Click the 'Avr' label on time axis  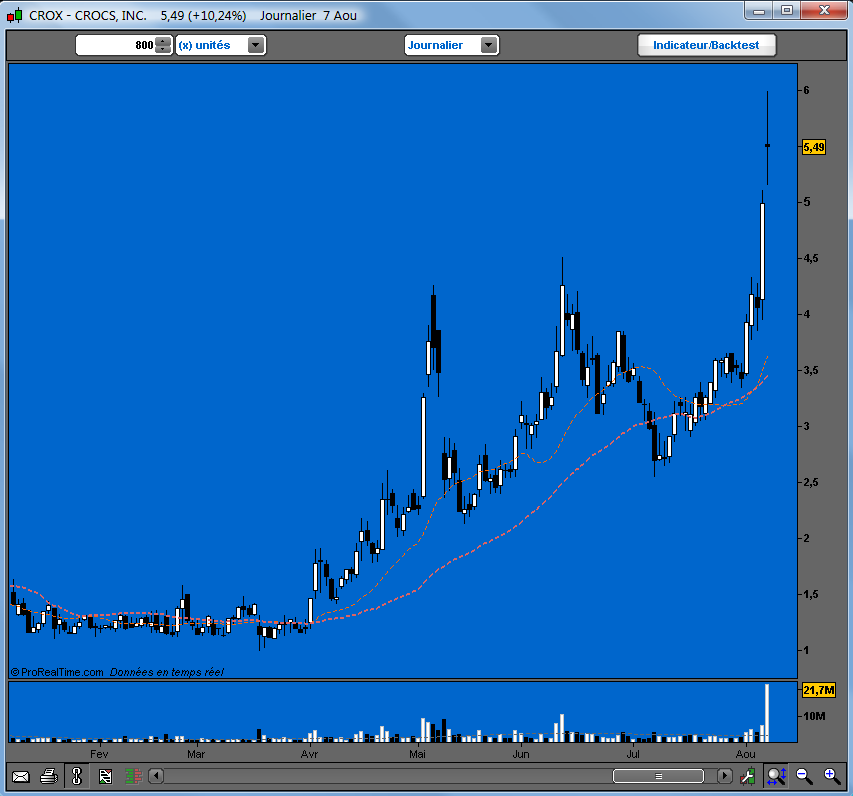(x=310, y=754)
